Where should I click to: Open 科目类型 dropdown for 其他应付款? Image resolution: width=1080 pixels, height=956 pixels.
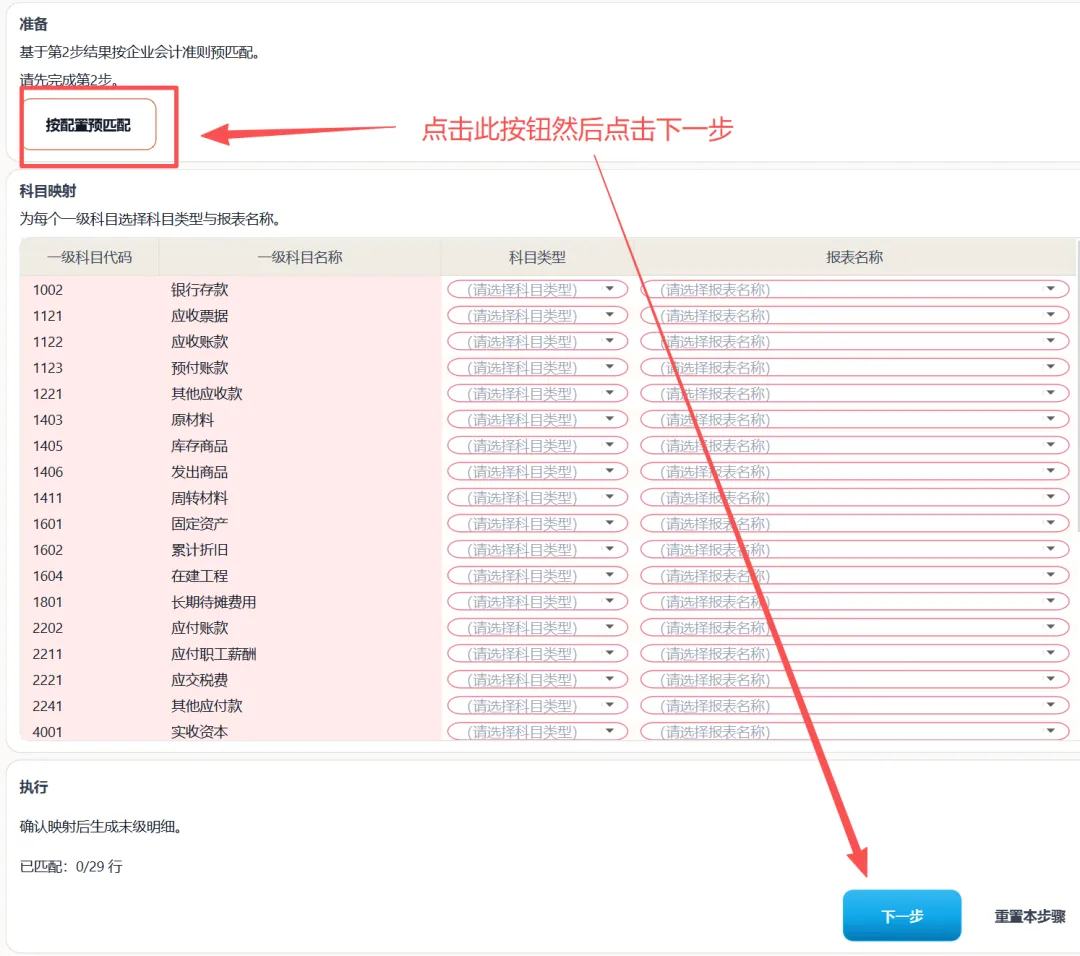point(537,705)
